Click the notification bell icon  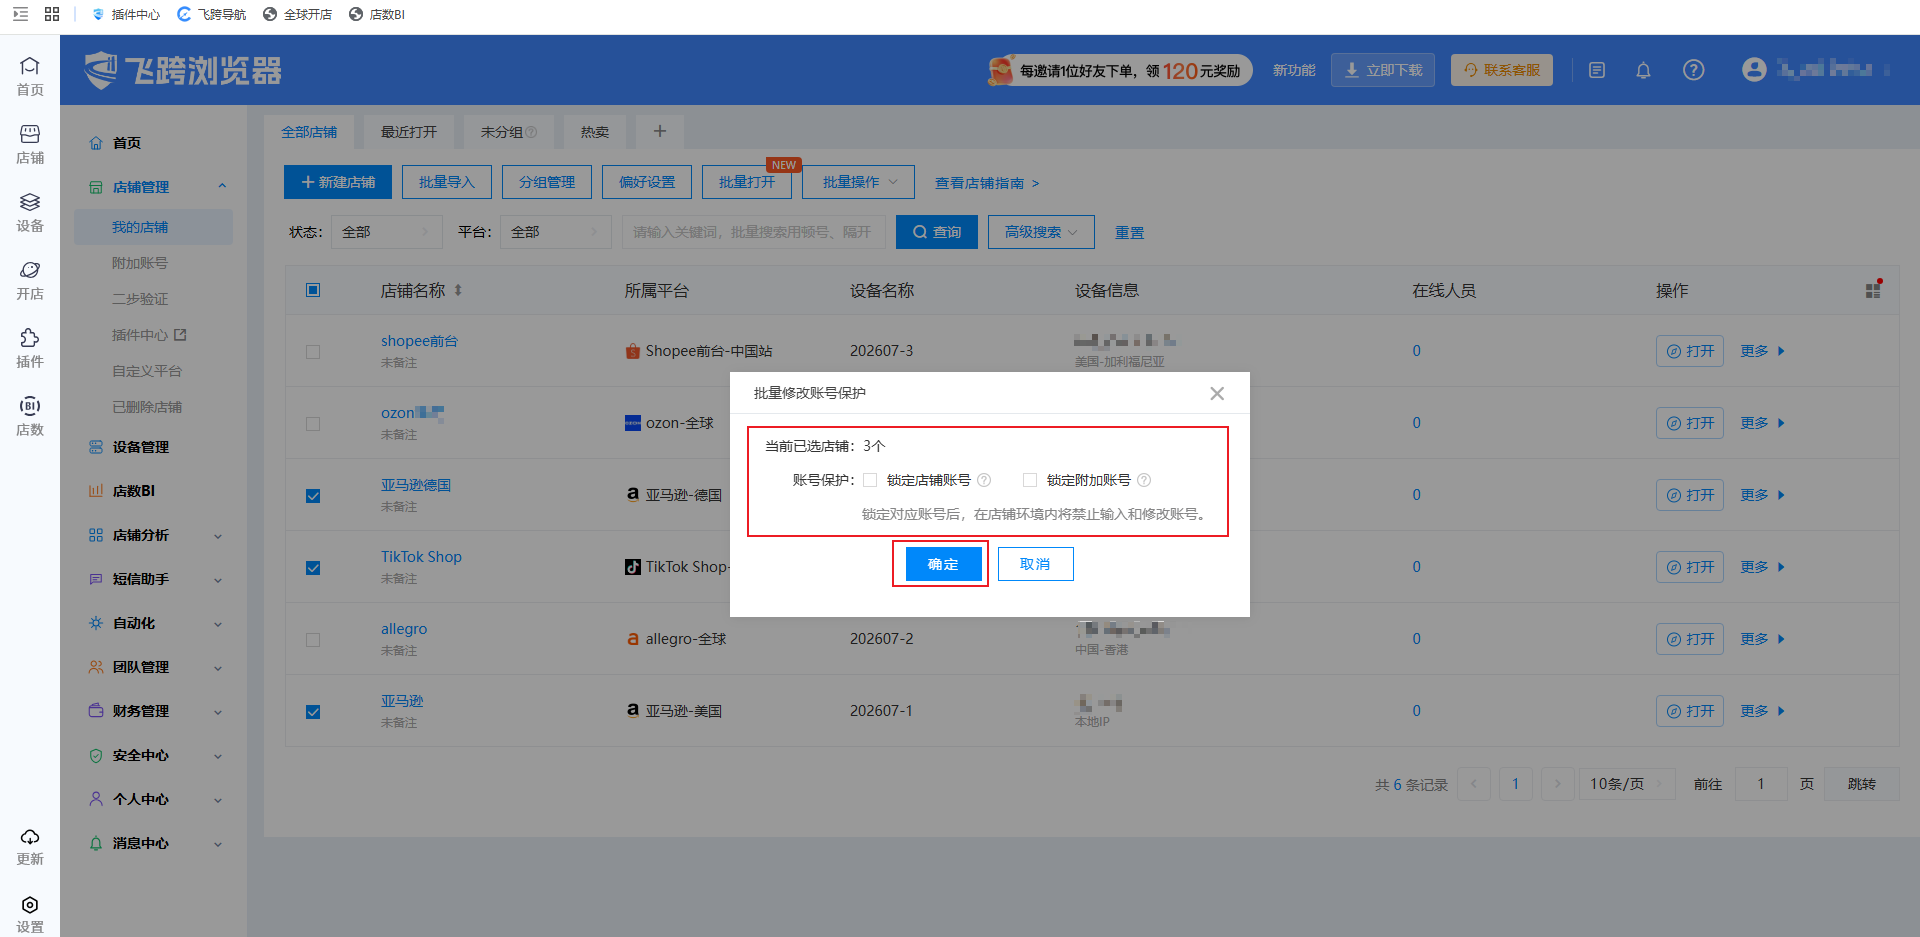1643,70
